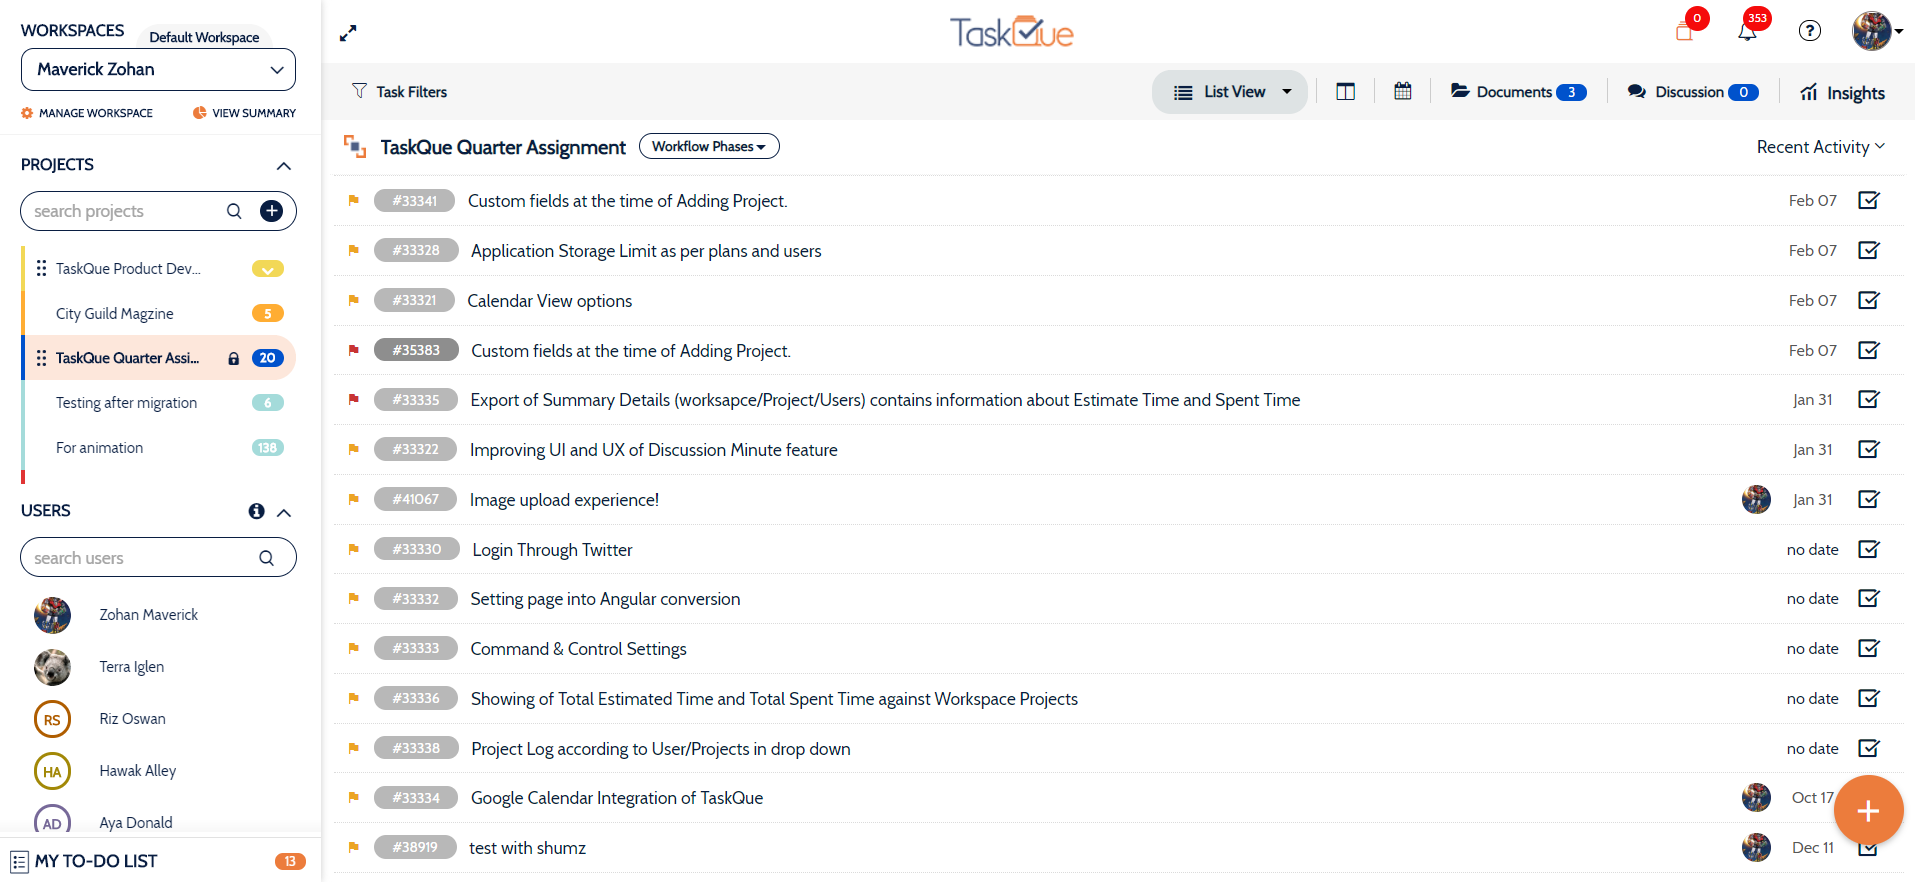
Task: Open the Documents tab
Action: pos(1517,92)
